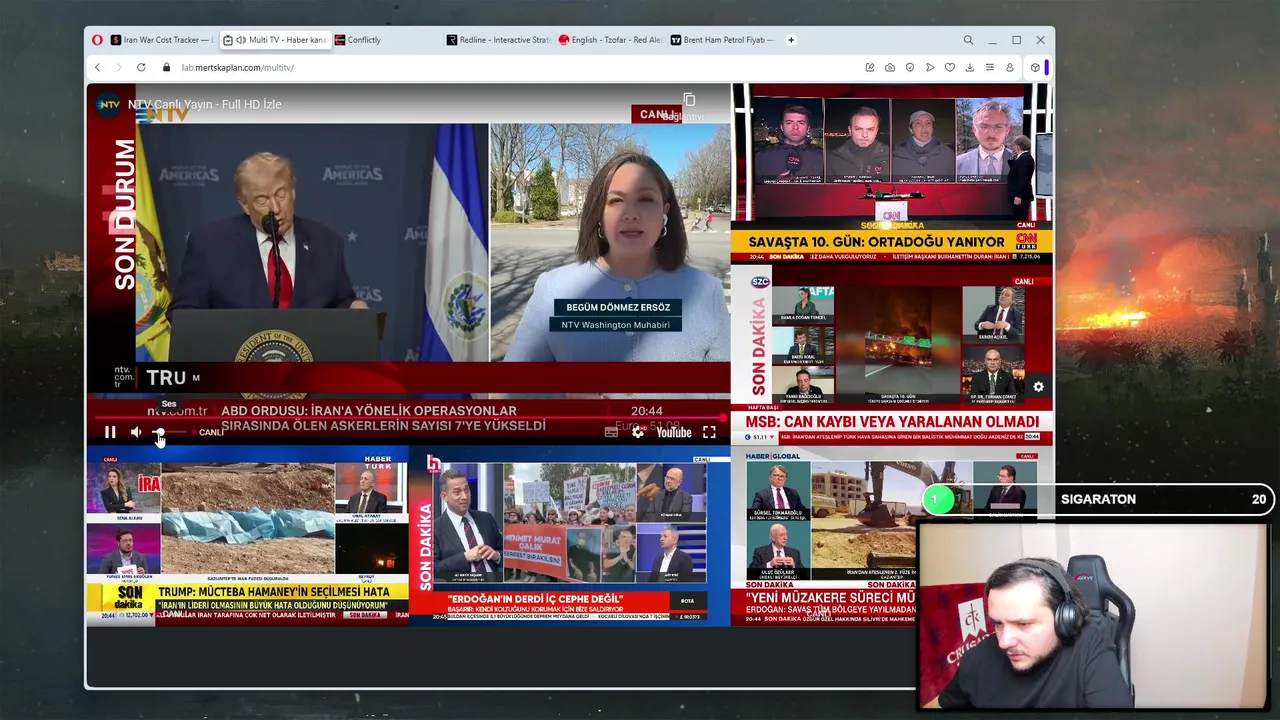The image size is (1280, 720).
Task: Click 'MSB: CAN KAYBI VEYA YARALANAN OLMADI' headline
Action: 892,422
